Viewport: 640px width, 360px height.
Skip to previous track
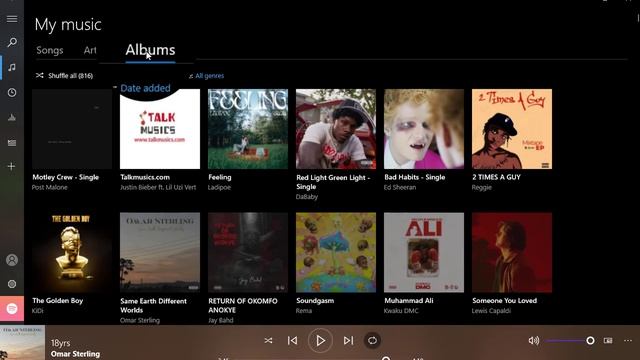[x=292, y=340]
